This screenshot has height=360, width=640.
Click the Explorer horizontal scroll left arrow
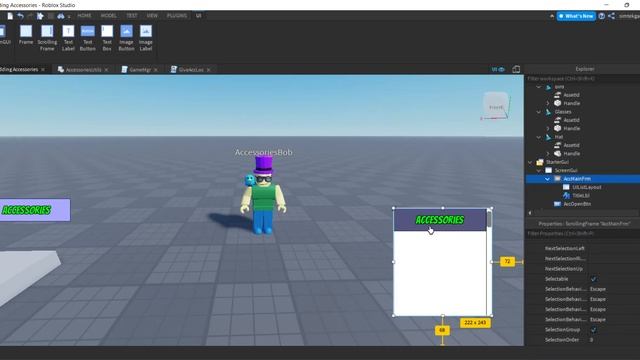pyautogui.click(x=530, y=213)
